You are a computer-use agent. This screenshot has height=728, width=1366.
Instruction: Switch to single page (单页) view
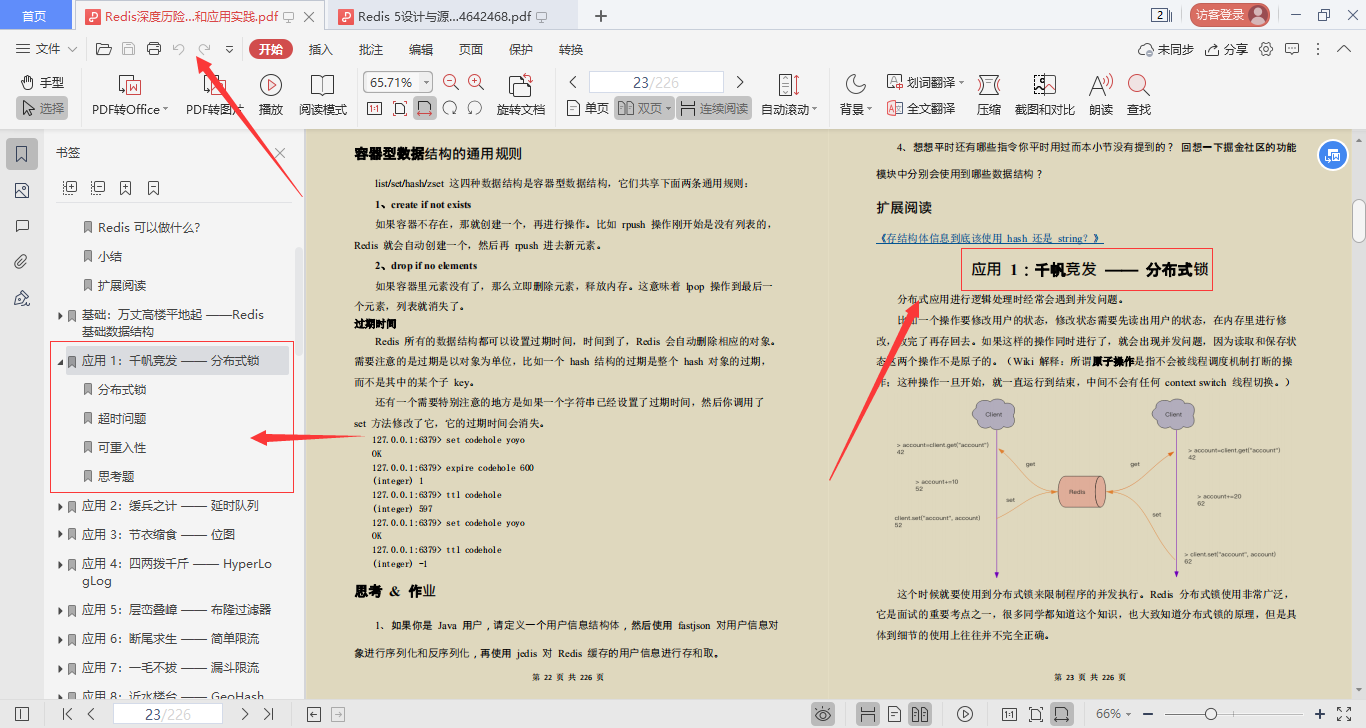(587, 108)
